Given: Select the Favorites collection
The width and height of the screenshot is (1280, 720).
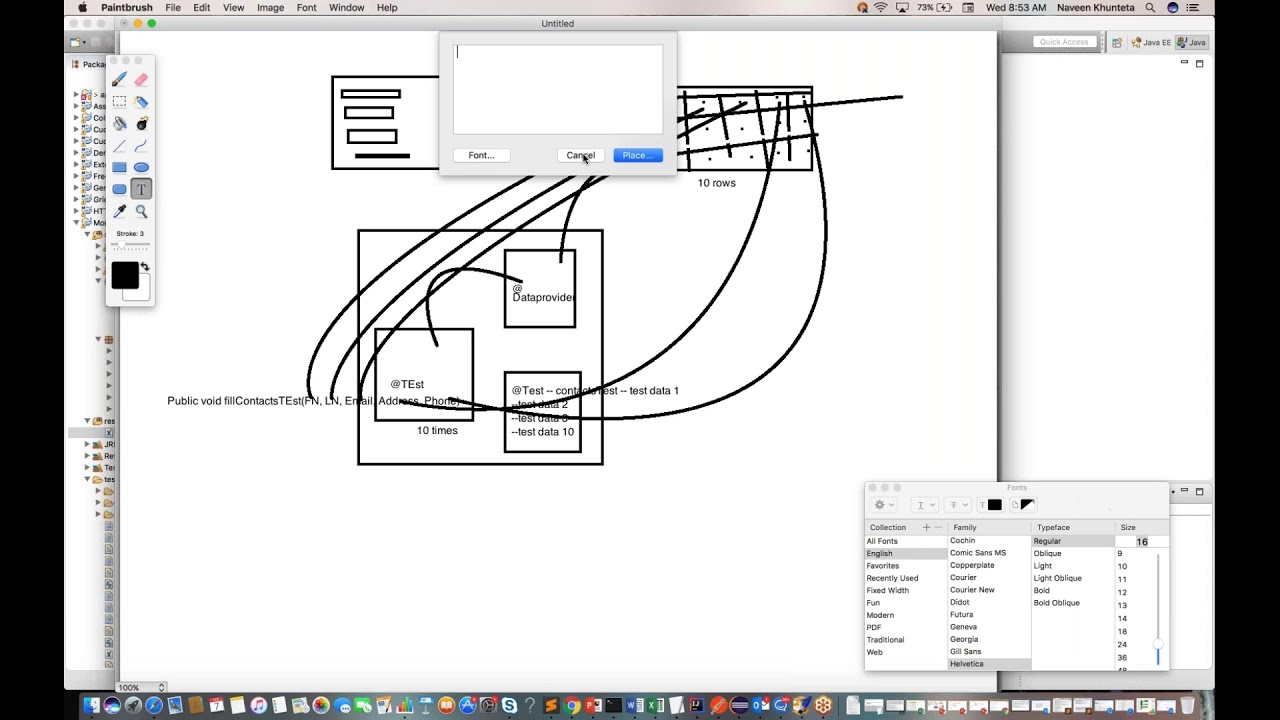Looking at the screenshot, I should click(906, 566).
